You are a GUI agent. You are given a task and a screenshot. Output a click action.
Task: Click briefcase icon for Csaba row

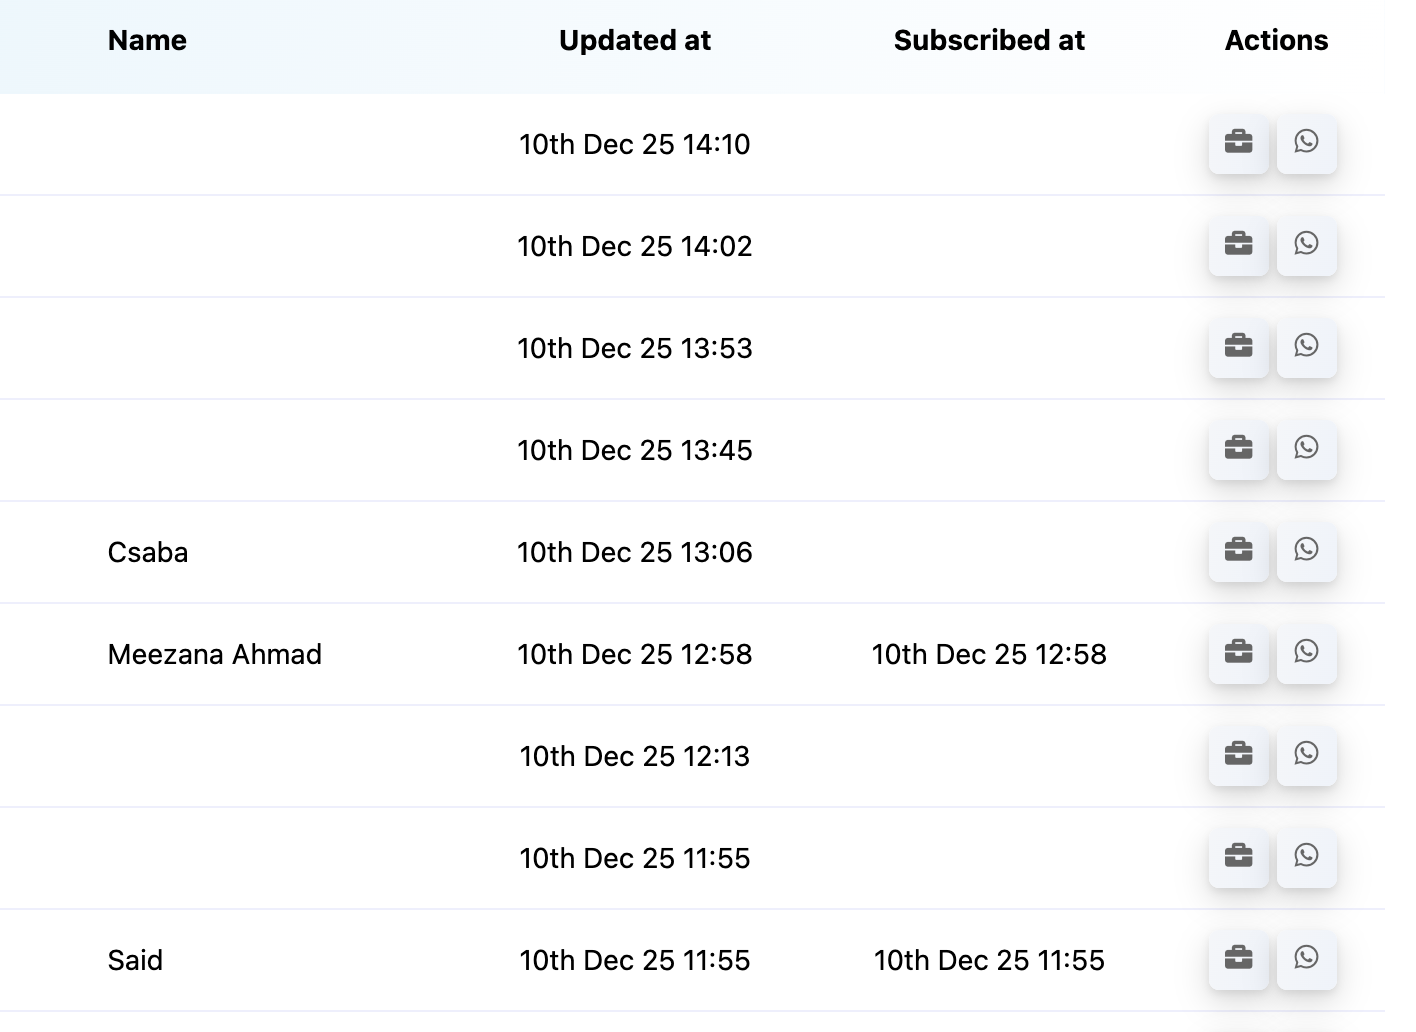point(1238,551)
